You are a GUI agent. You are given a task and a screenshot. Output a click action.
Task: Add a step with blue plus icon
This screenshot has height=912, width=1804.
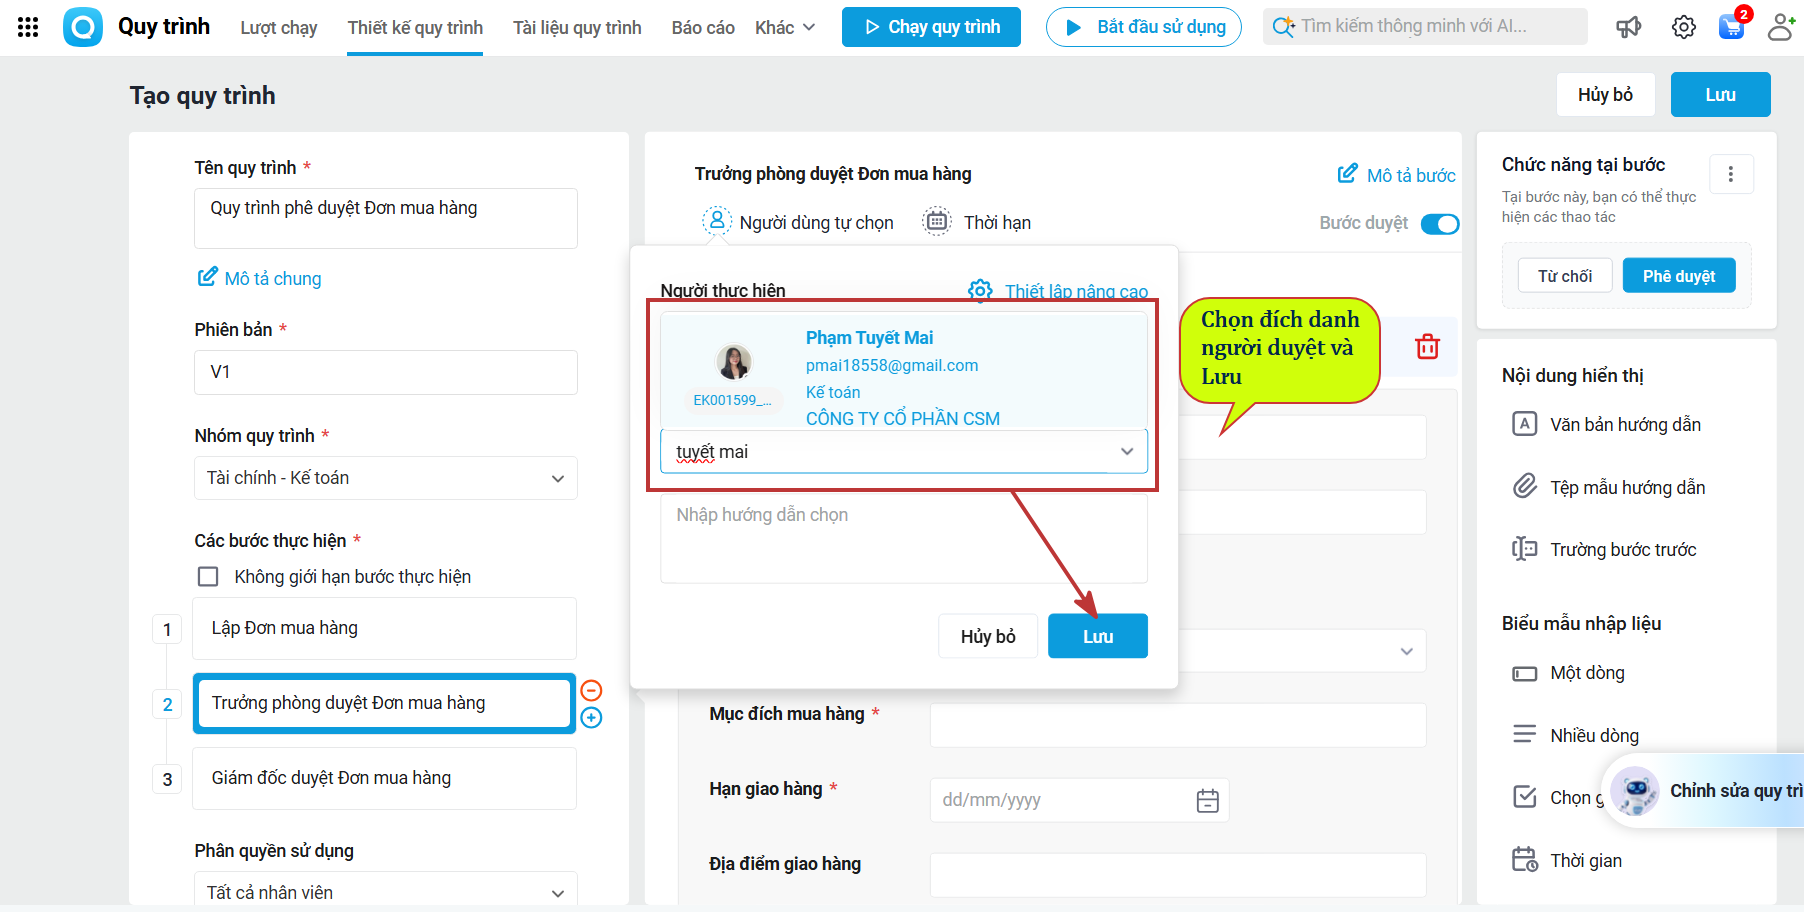[x=591, y=717]
